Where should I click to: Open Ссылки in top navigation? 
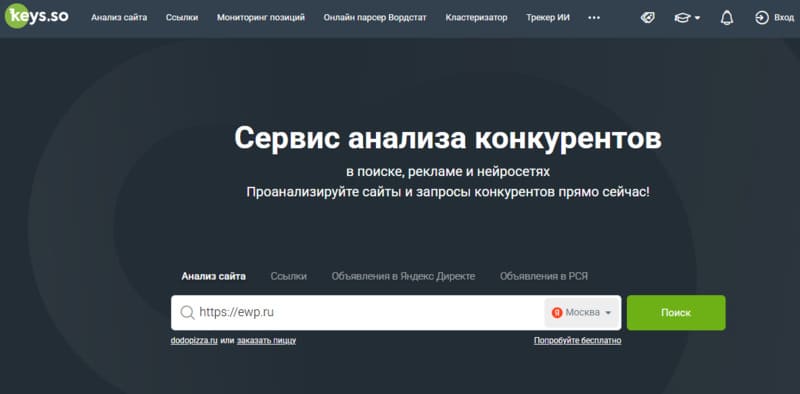point(182,18)
